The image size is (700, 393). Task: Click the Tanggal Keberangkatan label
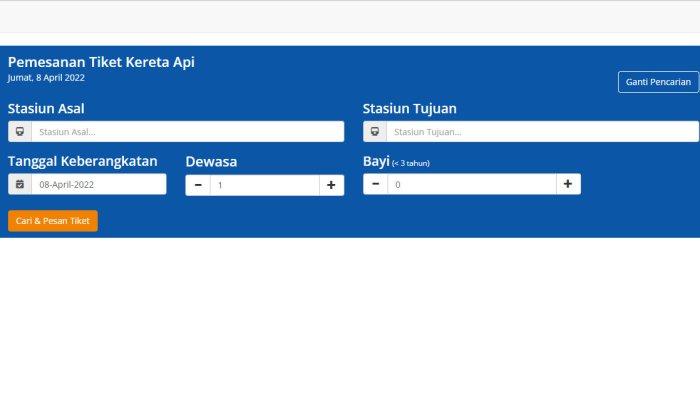83,161
